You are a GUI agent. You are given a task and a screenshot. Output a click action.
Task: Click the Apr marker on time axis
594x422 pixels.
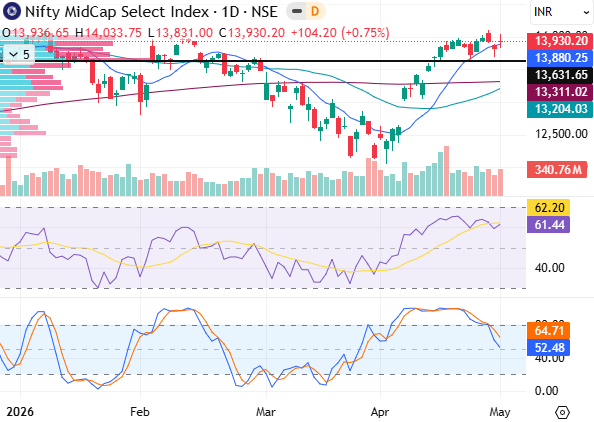(380, 412)
